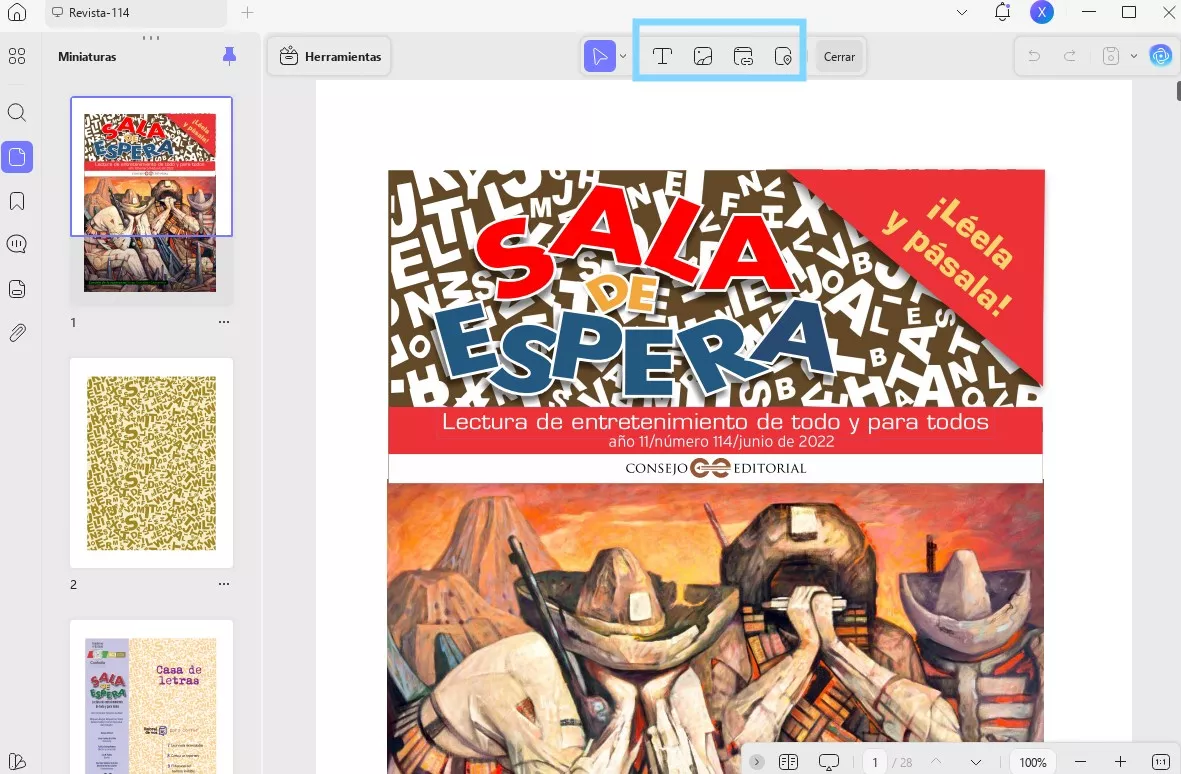
Task: Click the page number input field
Action: pyautogui.click(x=874, y=762)
